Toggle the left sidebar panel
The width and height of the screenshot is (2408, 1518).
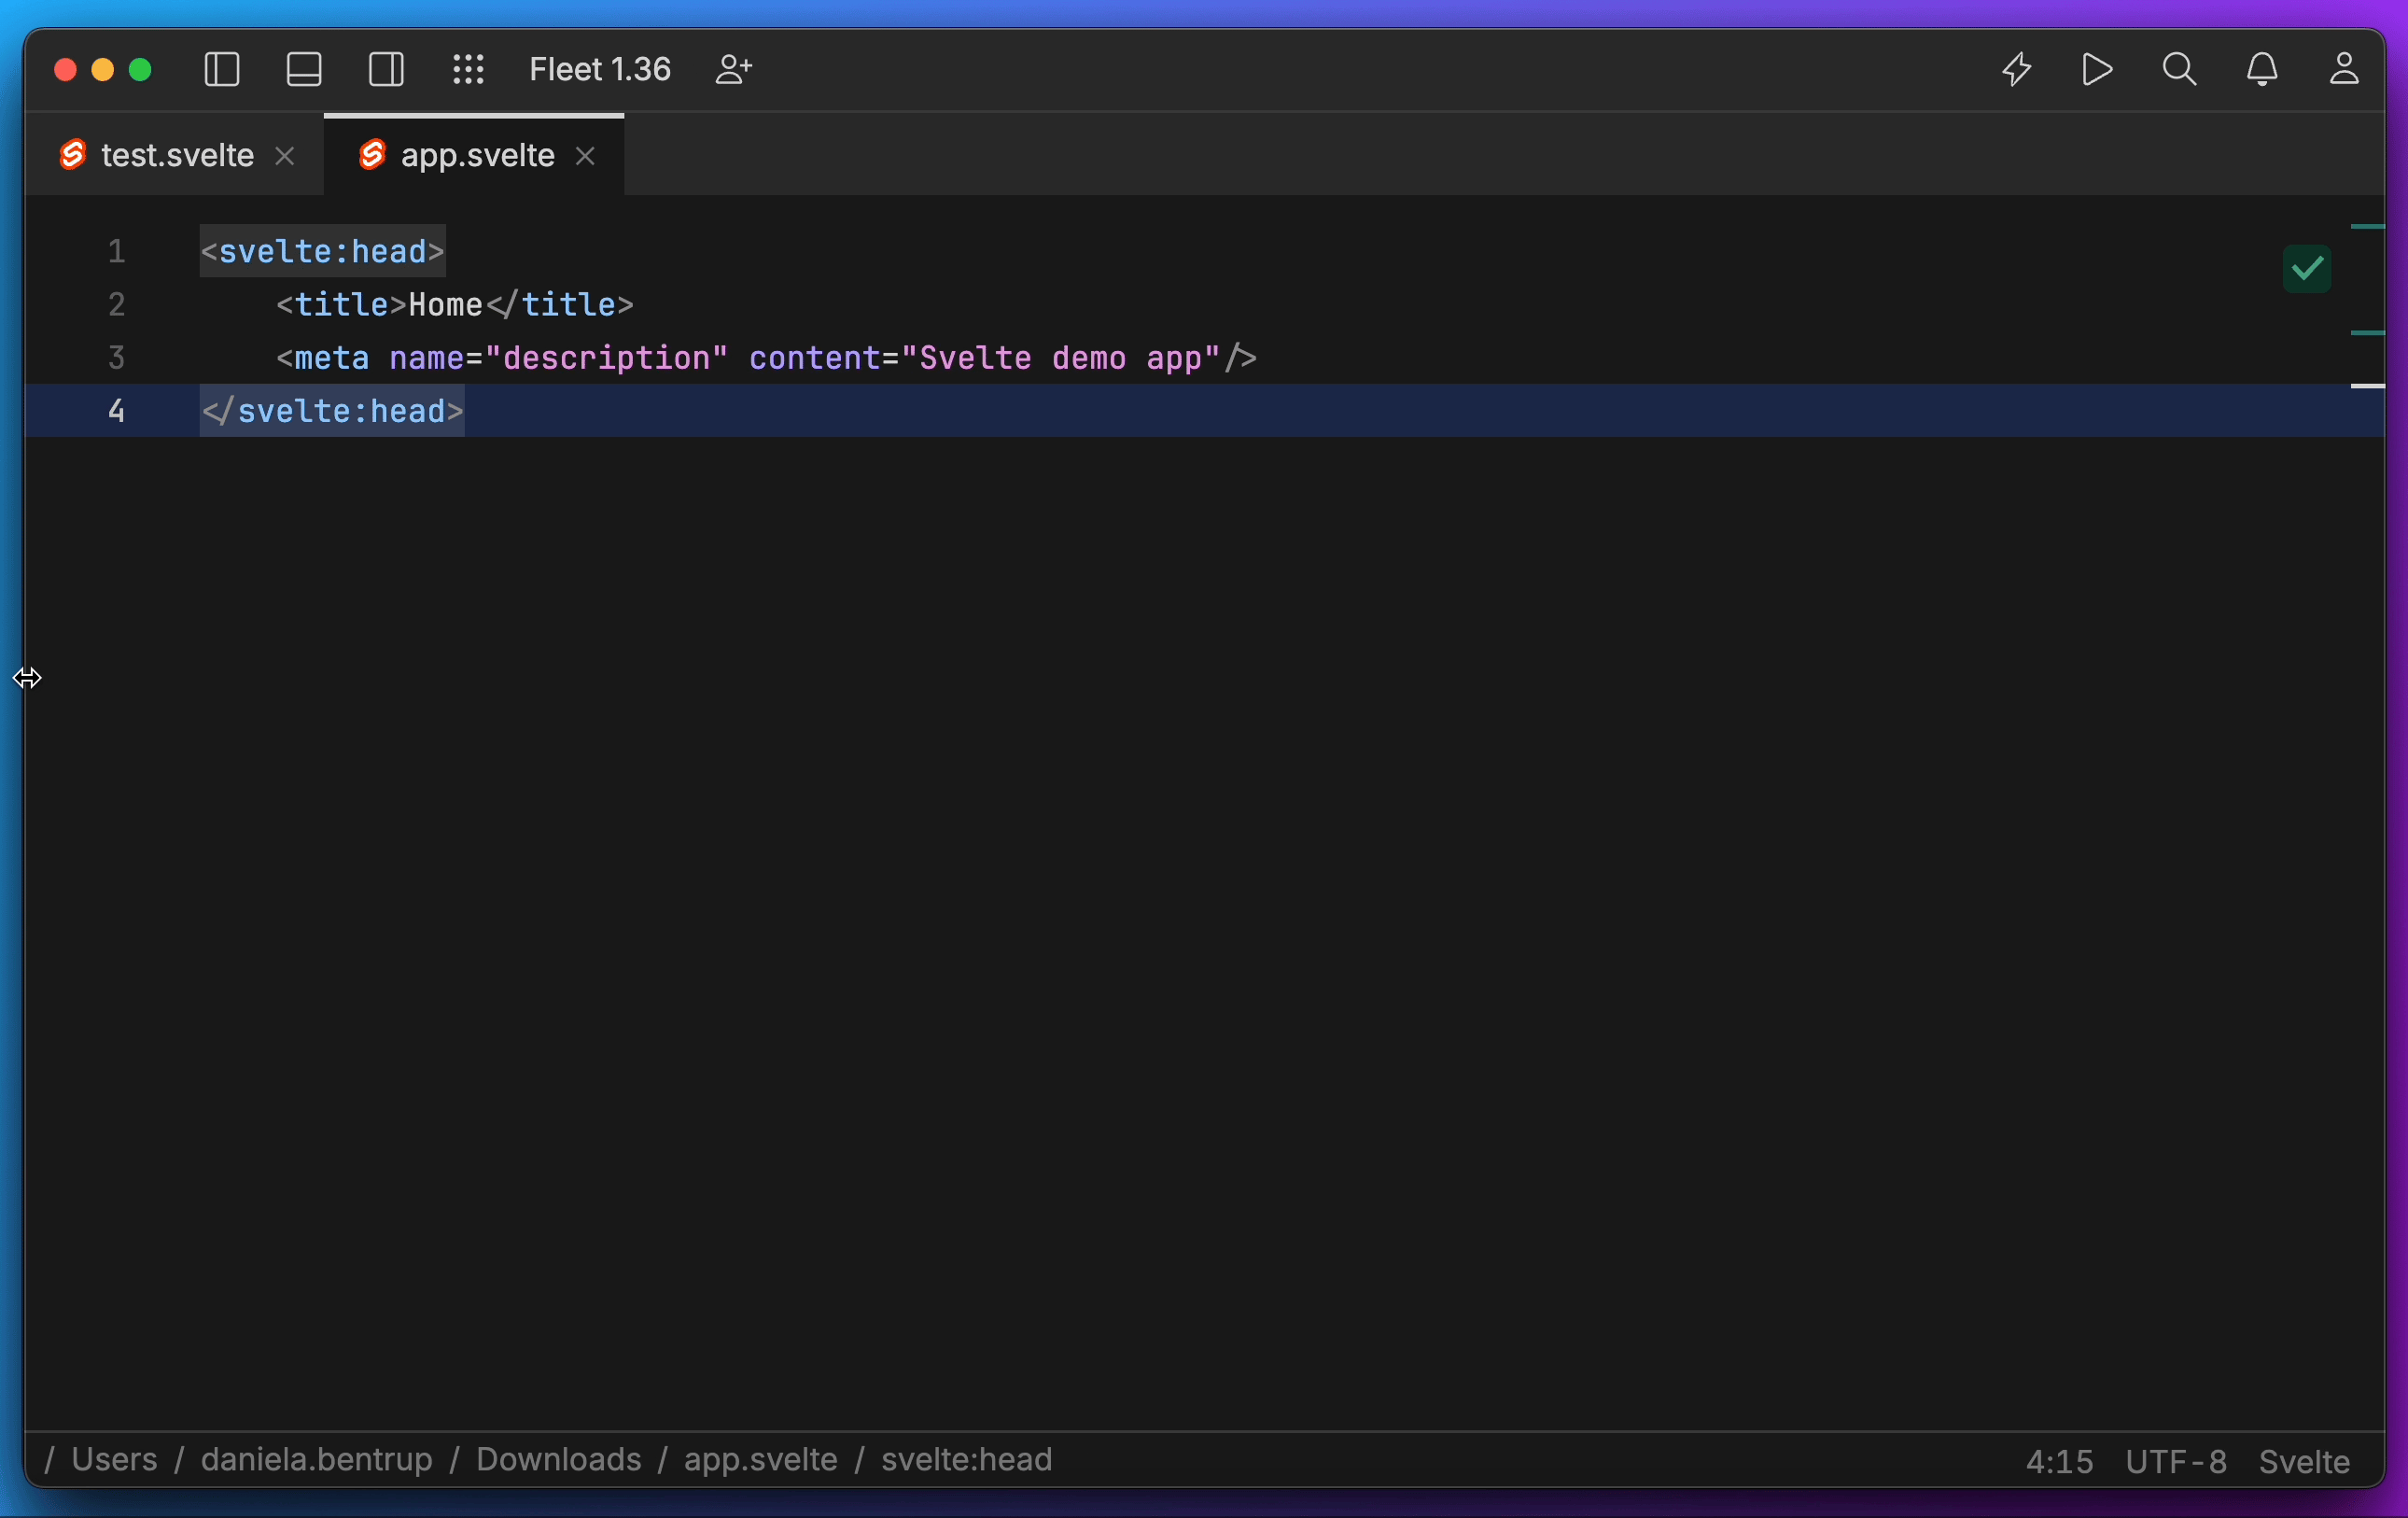tap(222, 70)
